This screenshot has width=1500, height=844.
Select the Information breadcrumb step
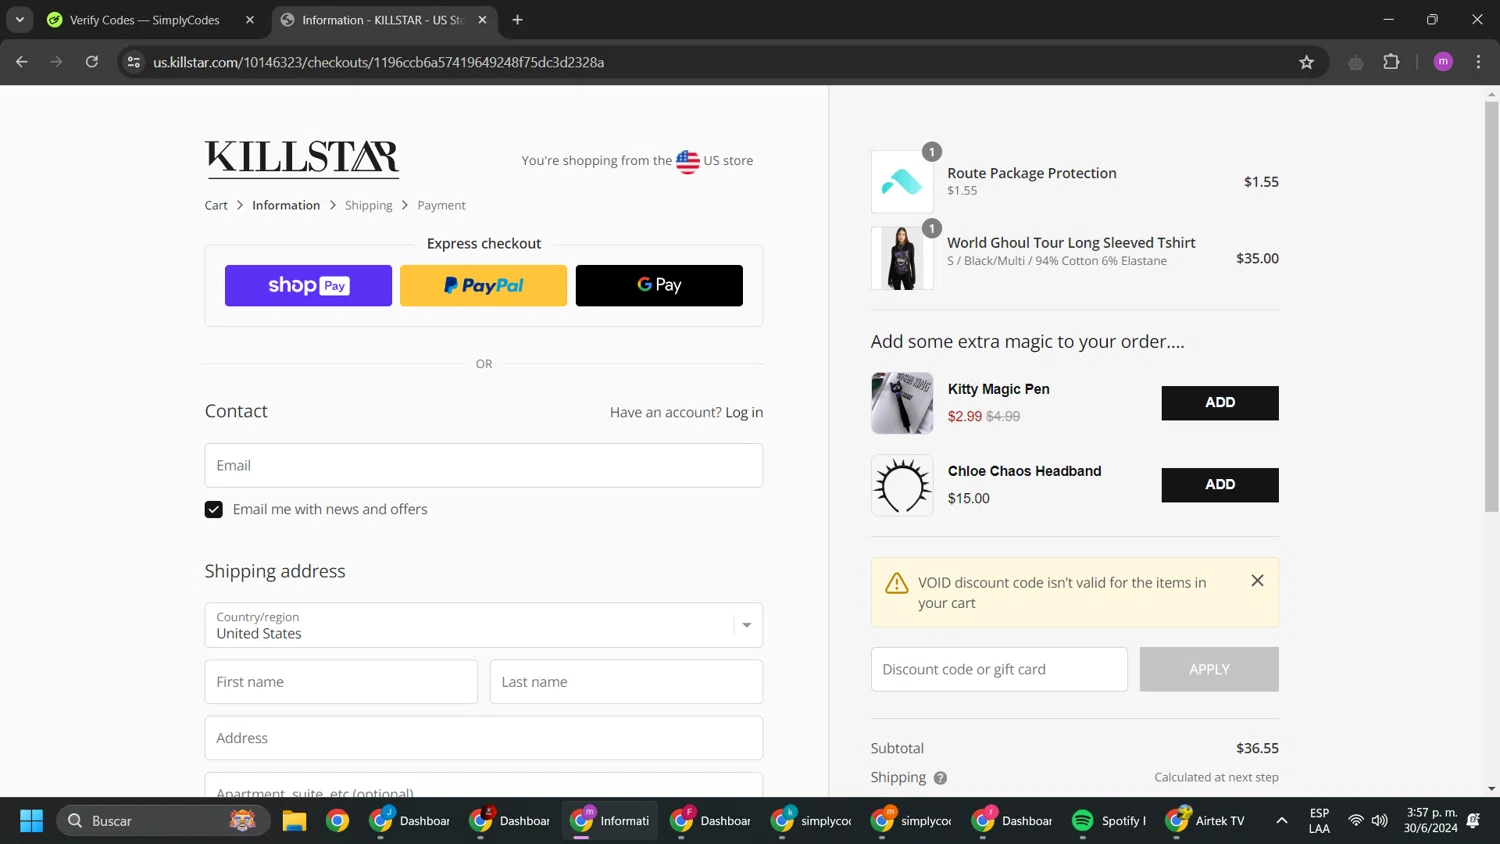[286, 205]
